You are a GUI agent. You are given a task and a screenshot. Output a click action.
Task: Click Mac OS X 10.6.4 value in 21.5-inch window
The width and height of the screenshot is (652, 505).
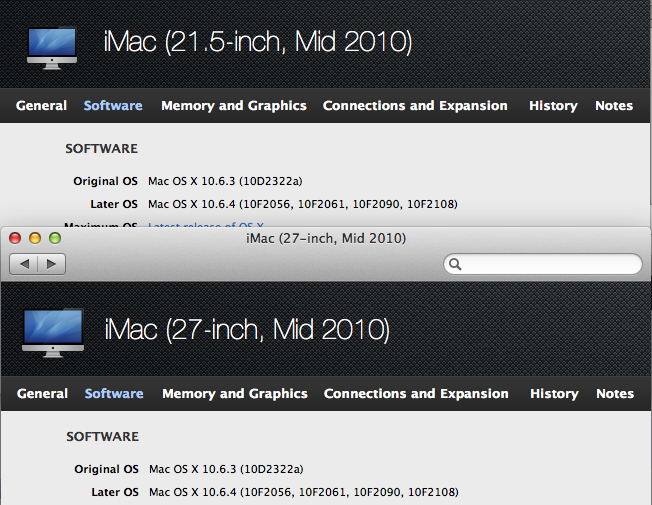(x=303, y=204)
